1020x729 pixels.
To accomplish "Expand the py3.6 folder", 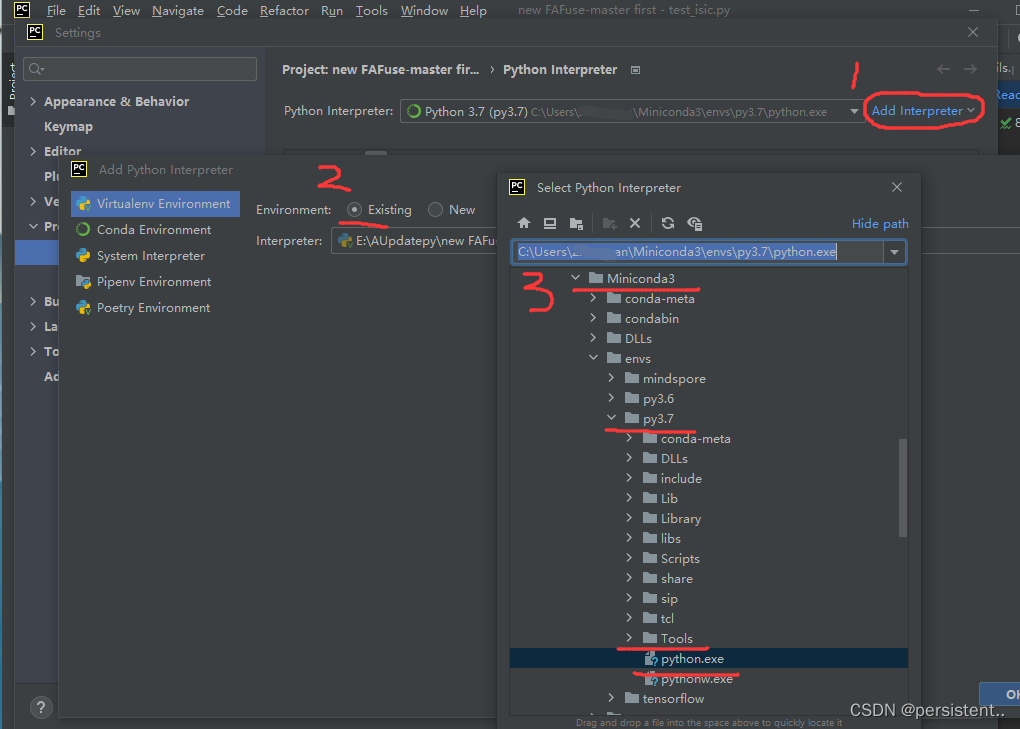I will coord(611,398).
